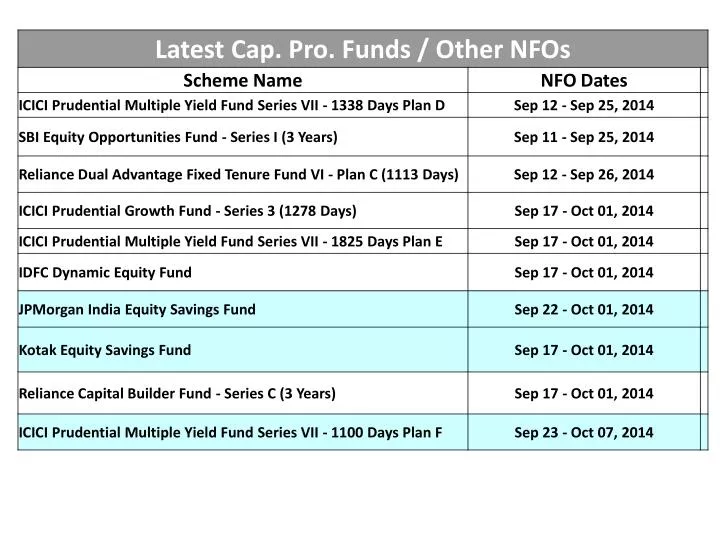Click the NFO dates for Kotak Equity Savings Fund
The height and width of the screenshot is (540, 720).
click(584, 350)
